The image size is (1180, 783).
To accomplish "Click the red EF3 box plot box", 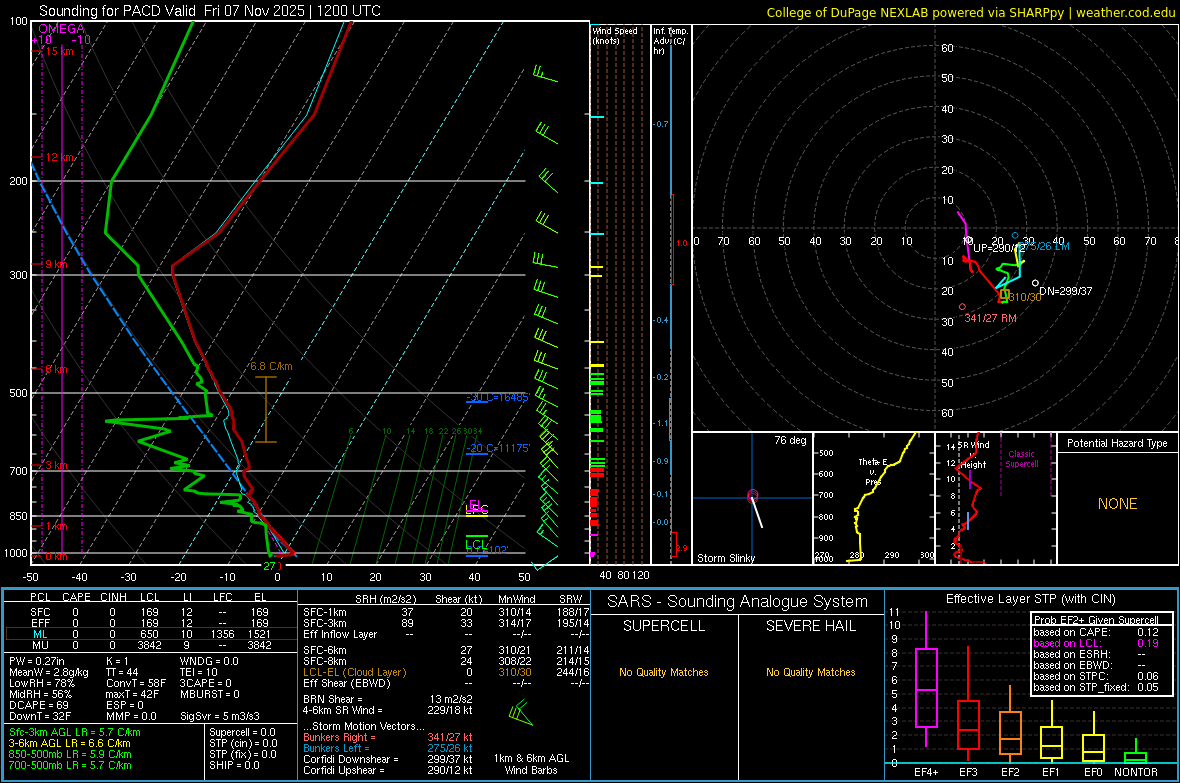I will tap(968, 725).
